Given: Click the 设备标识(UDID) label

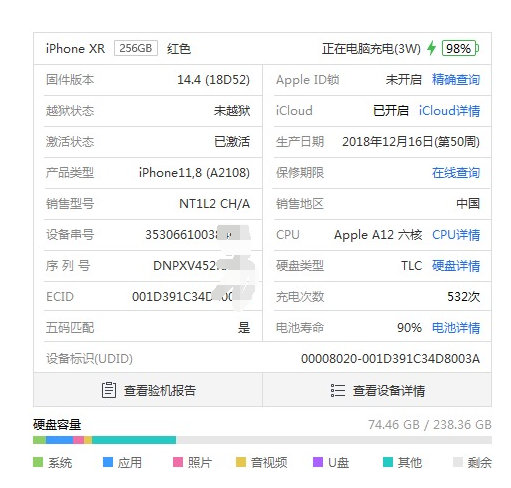Looking at the screenshot, I should [x=89, y=359].
